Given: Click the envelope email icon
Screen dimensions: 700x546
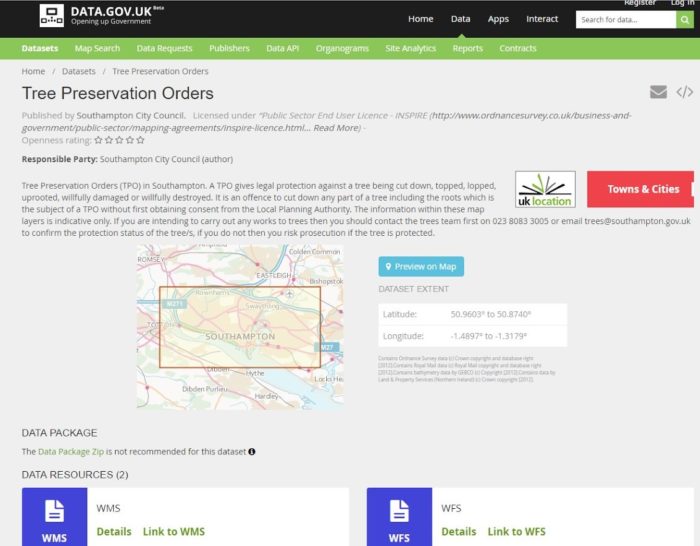Looking at the screenshot, I should coord(658,92).
